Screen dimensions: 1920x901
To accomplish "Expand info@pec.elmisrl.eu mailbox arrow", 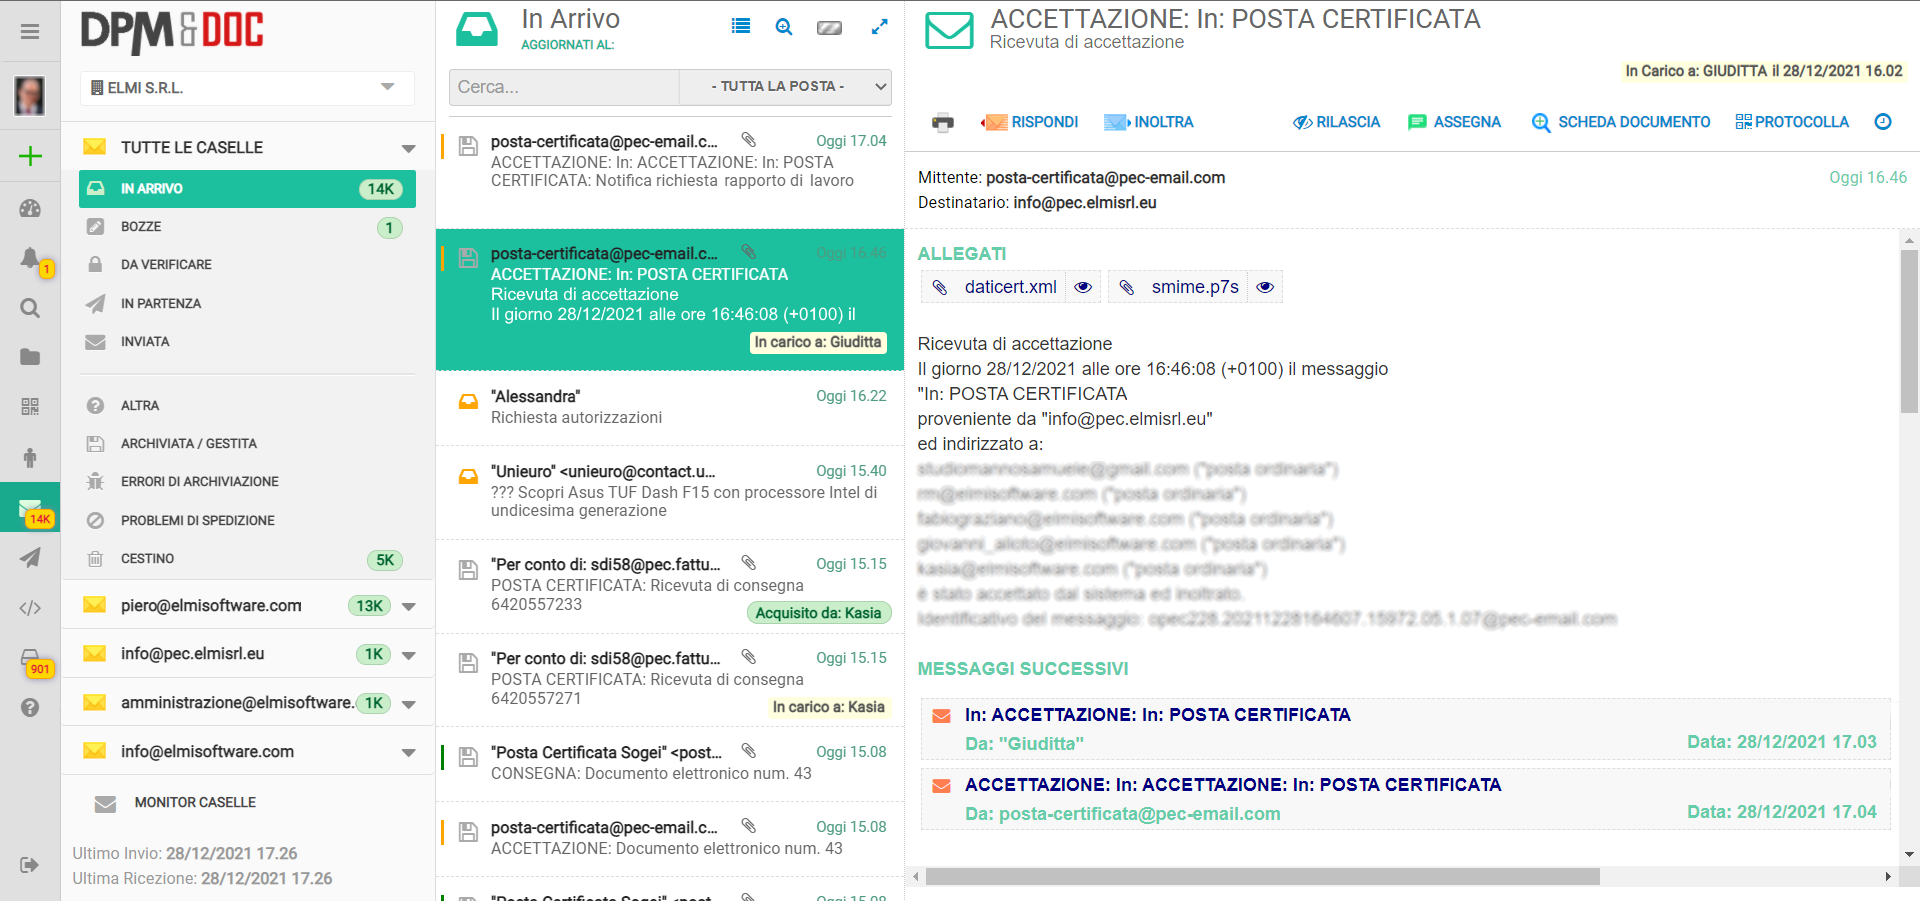I will [x=408, y=656].
